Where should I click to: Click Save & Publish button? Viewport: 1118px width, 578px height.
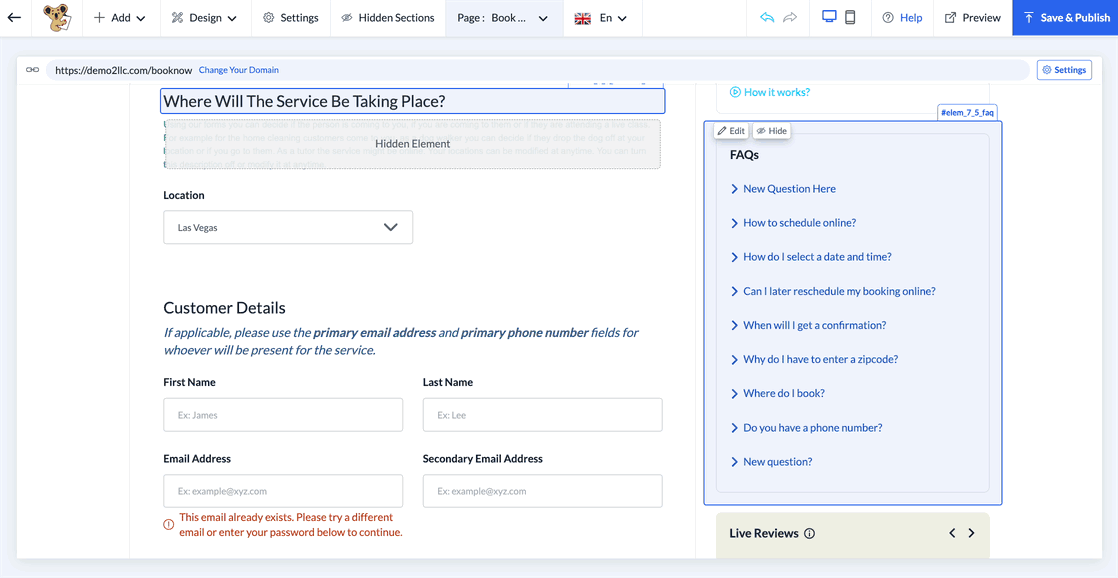(x=1065, y=18)
